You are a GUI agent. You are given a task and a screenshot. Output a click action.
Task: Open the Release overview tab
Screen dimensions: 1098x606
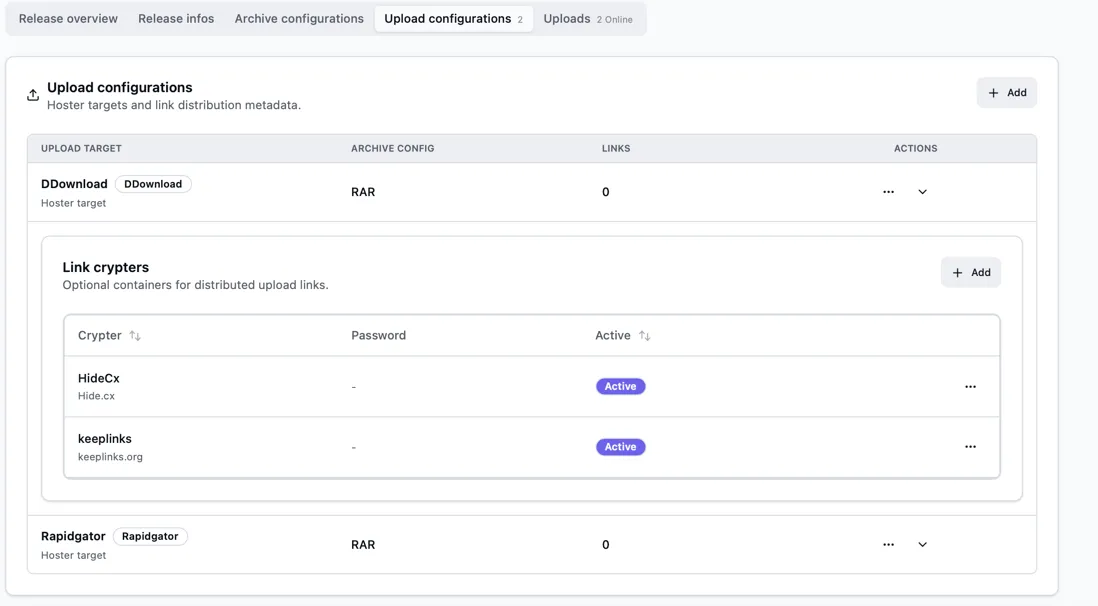coord(68,19)
